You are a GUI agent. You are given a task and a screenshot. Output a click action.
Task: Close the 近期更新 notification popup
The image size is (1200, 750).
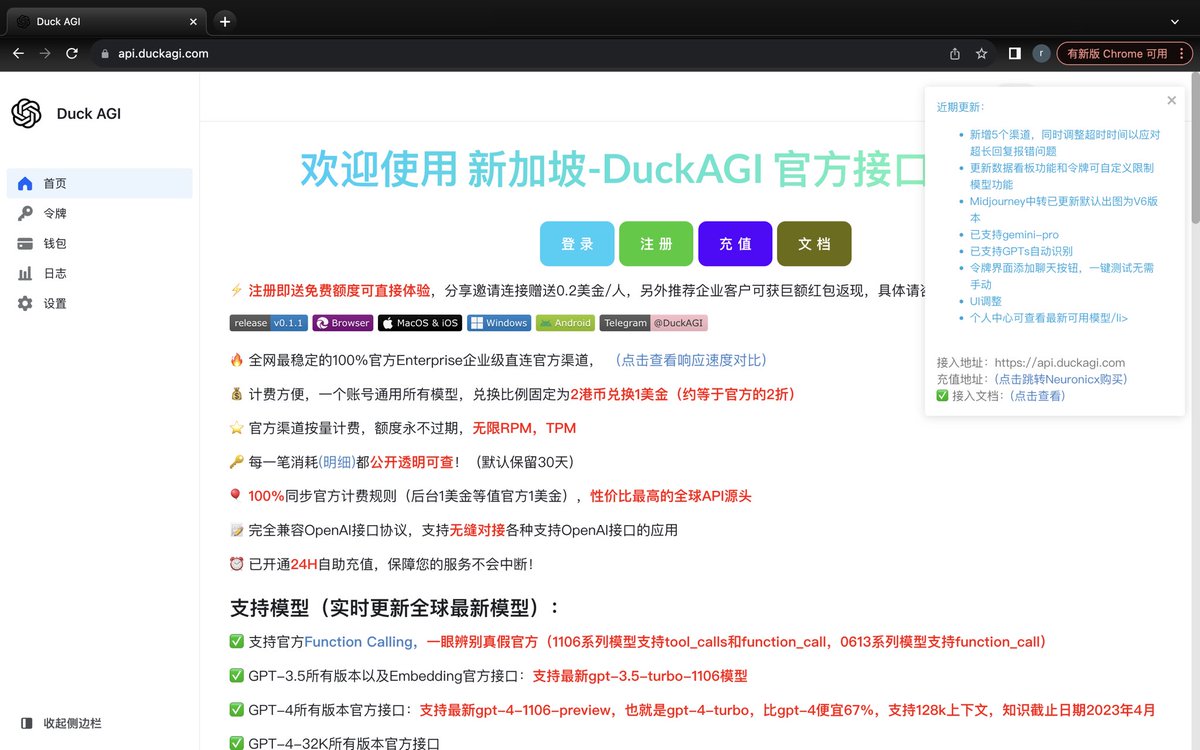click(1171, 100)
